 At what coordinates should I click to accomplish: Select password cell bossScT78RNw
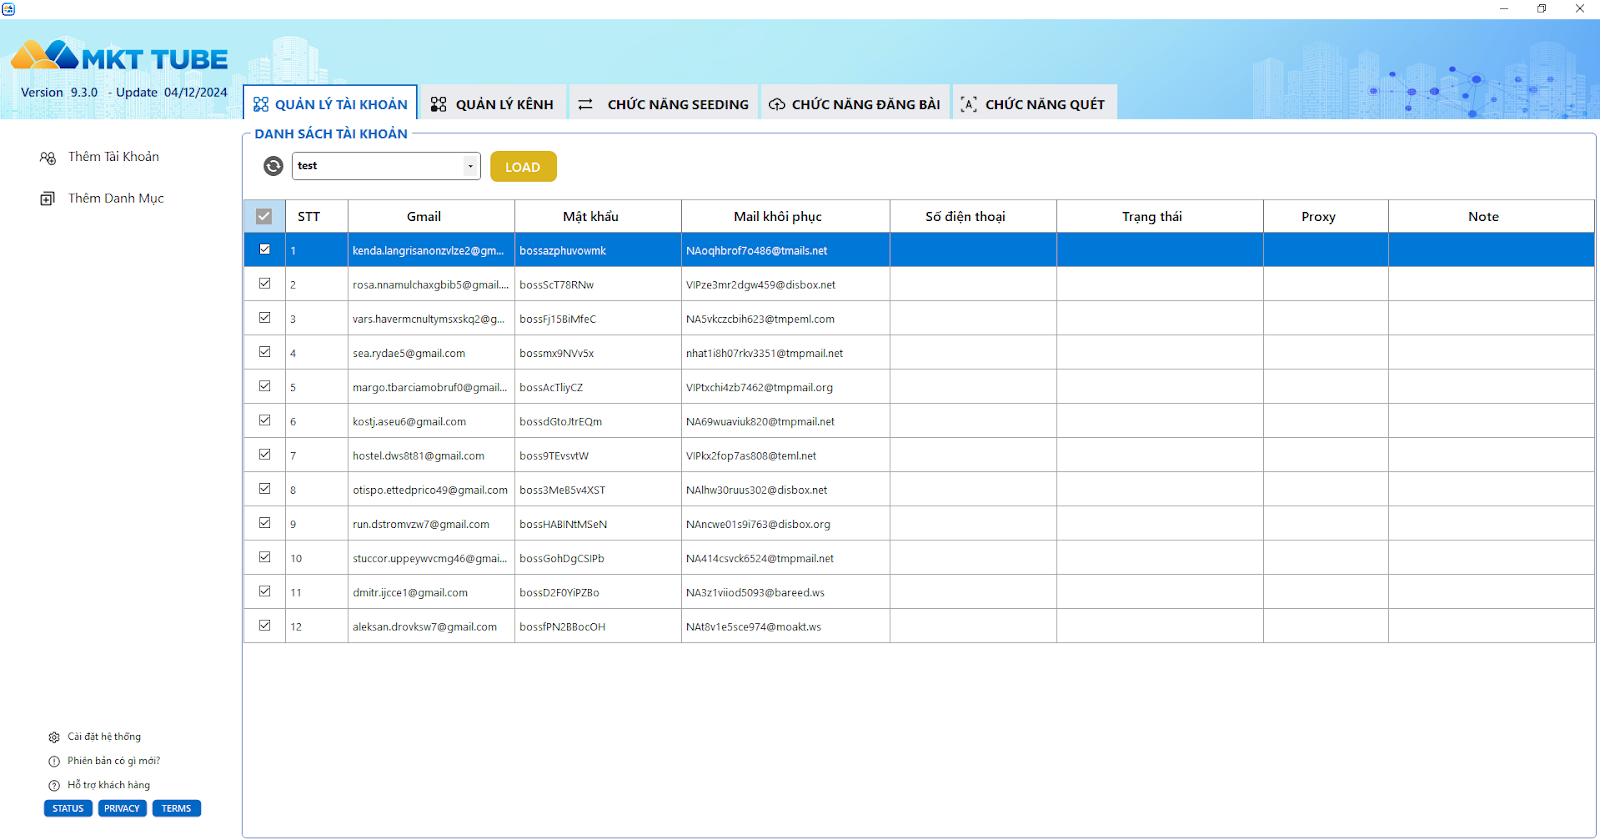pyautogui.click(x=598, y=285)
